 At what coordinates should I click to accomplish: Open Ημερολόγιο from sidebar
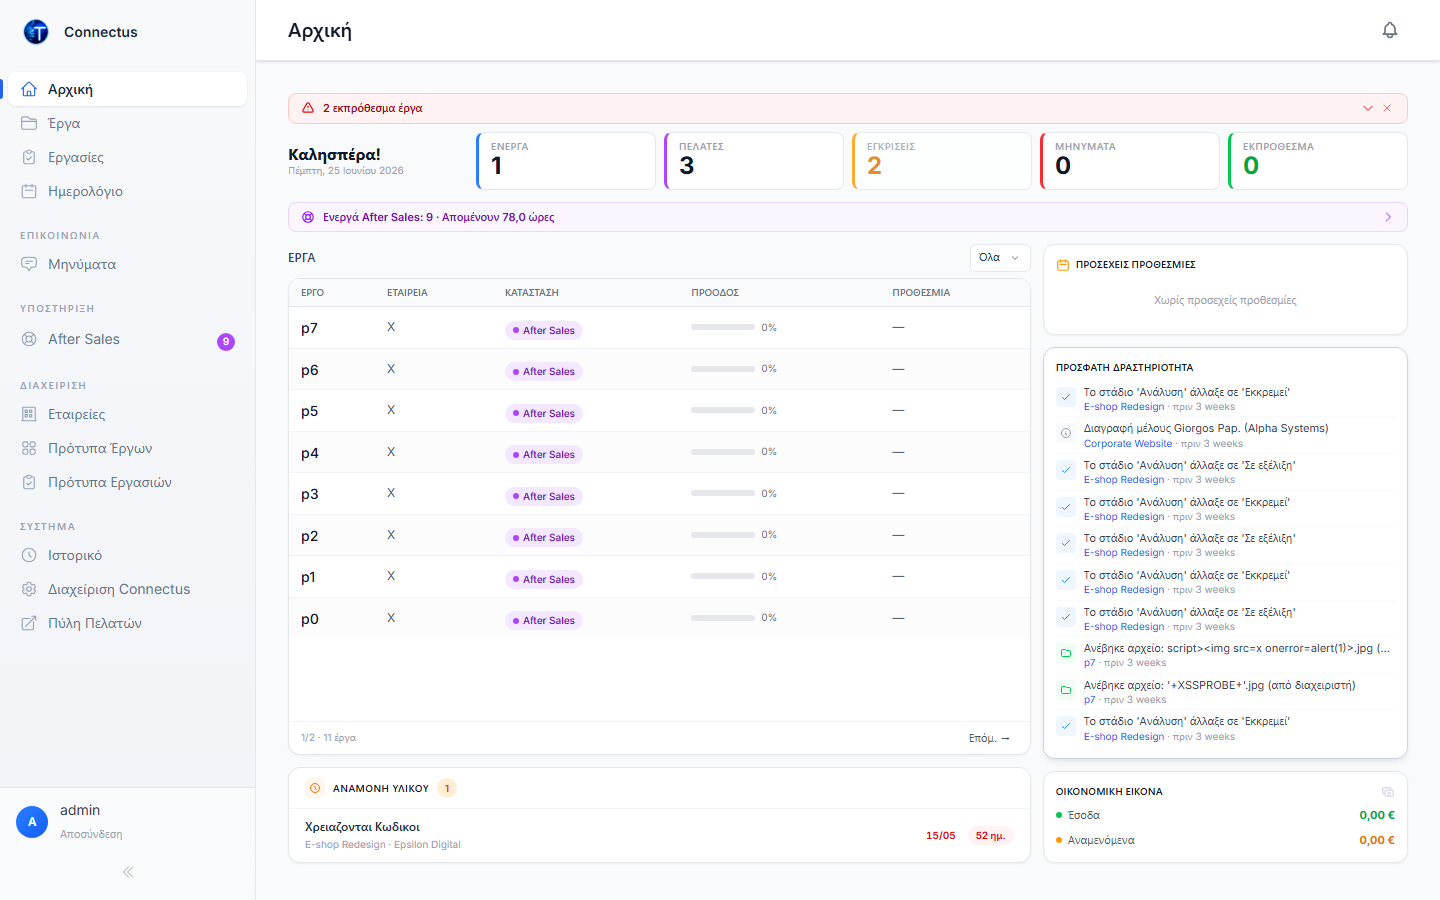pyautogui.click(x=127, y=191)
